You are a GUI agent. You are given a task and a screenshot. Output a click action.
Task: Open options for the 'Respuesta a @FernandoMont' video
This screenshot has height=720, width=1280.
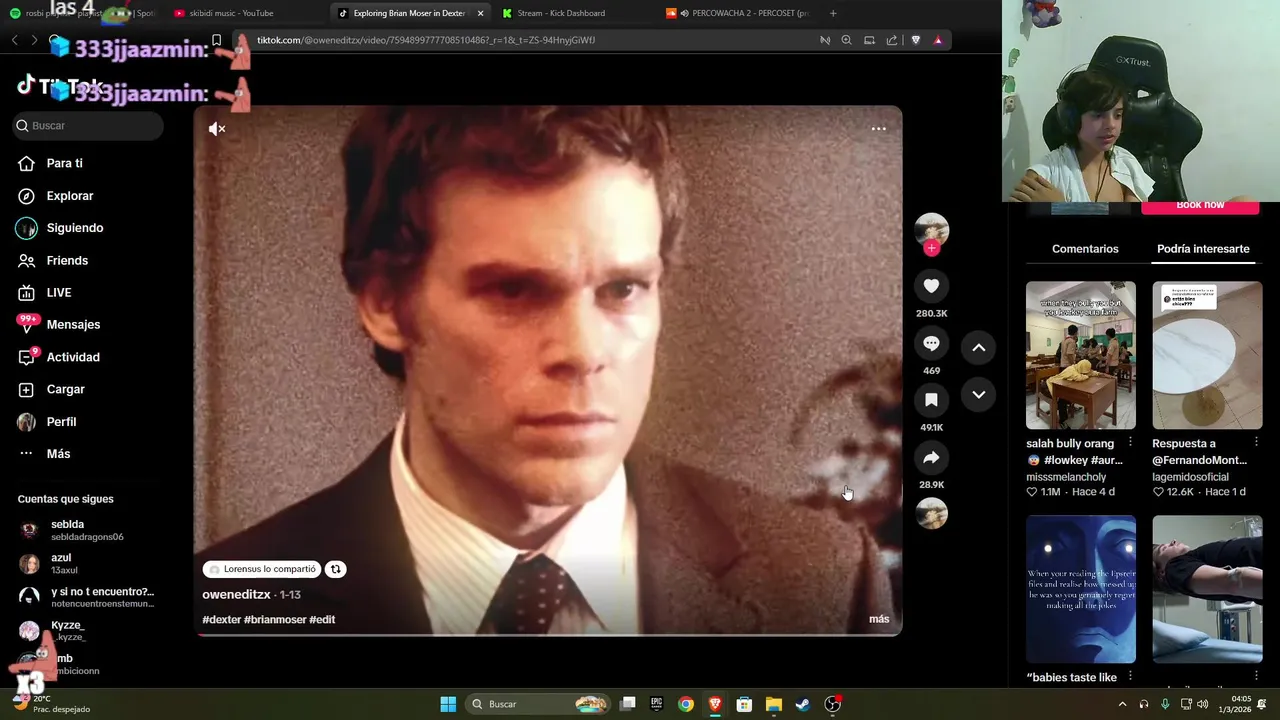1256,442
